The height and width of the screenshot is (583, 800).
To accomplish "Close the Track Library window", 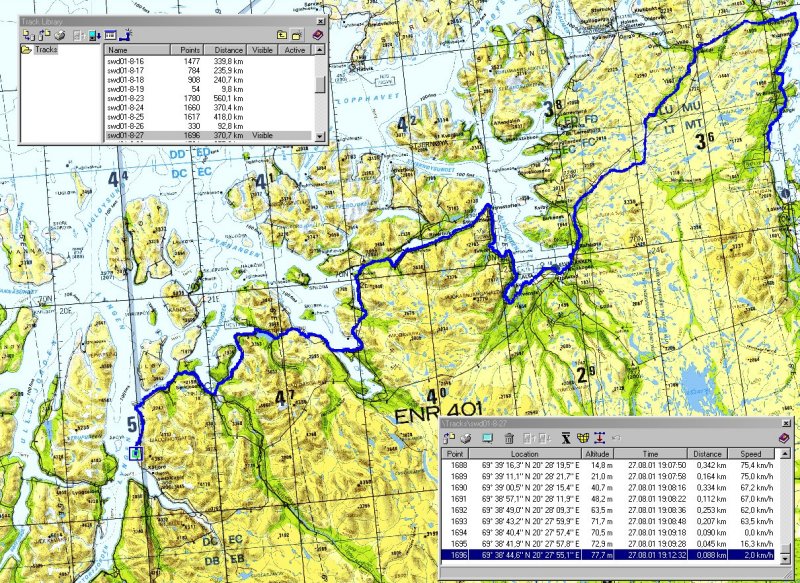I will pyautogui.click(x=319, y=20).
